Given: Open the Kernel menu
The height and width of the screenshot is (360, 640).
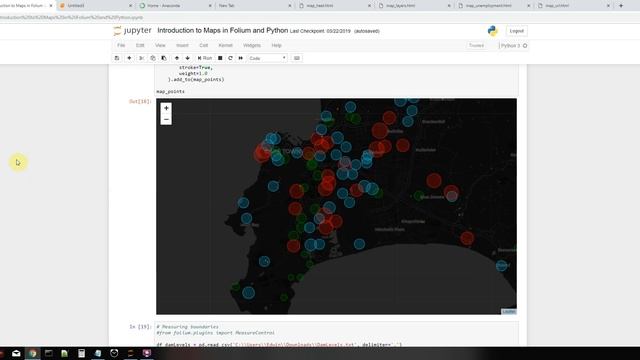Looking at the screenshot, I should point(225,45).
